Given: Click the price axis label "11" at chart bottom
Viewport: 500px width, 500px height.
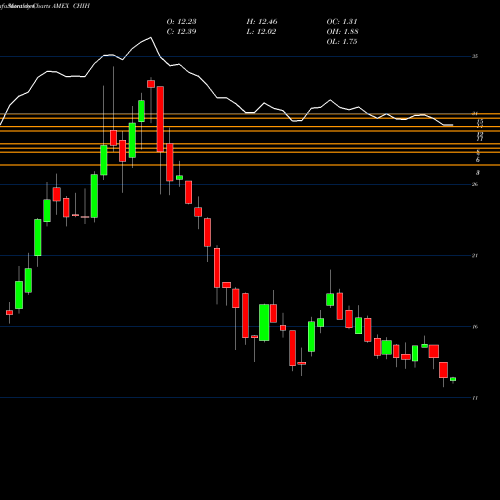Looking at the screenshot, I should (x=475, y=398).
